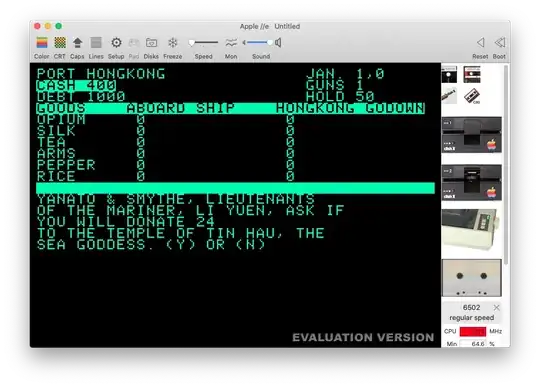Click the highlighted 'CASH 400' text
Viewport: 540px width, 387px height.
pos(76,85)
